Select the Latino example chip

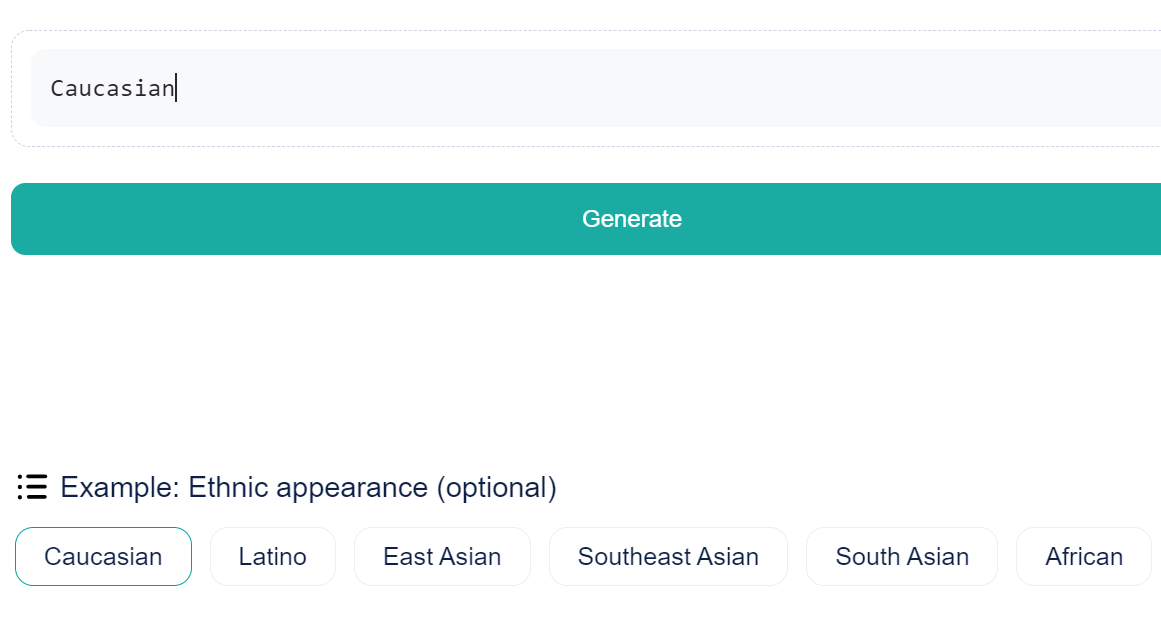(x=273, y=556)
